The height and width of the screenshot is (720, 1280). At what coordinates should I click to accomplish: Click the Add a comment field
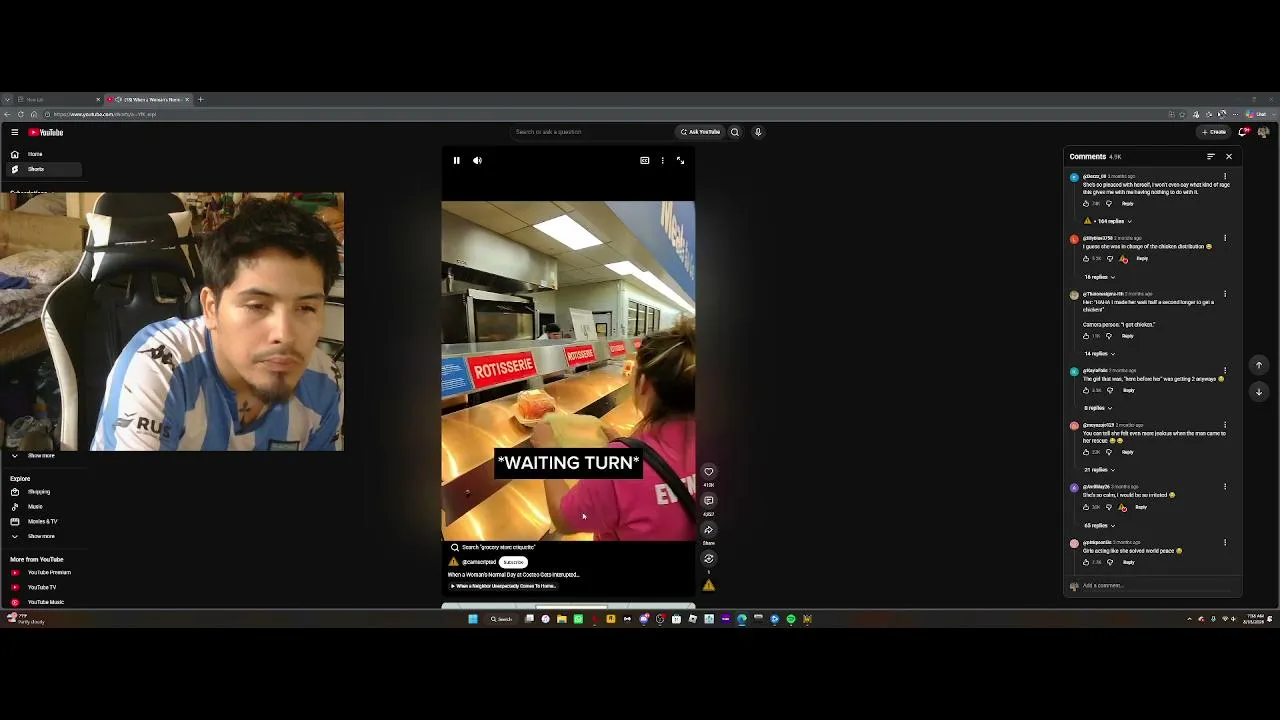pyautogui.click(x=1157, y=586)
